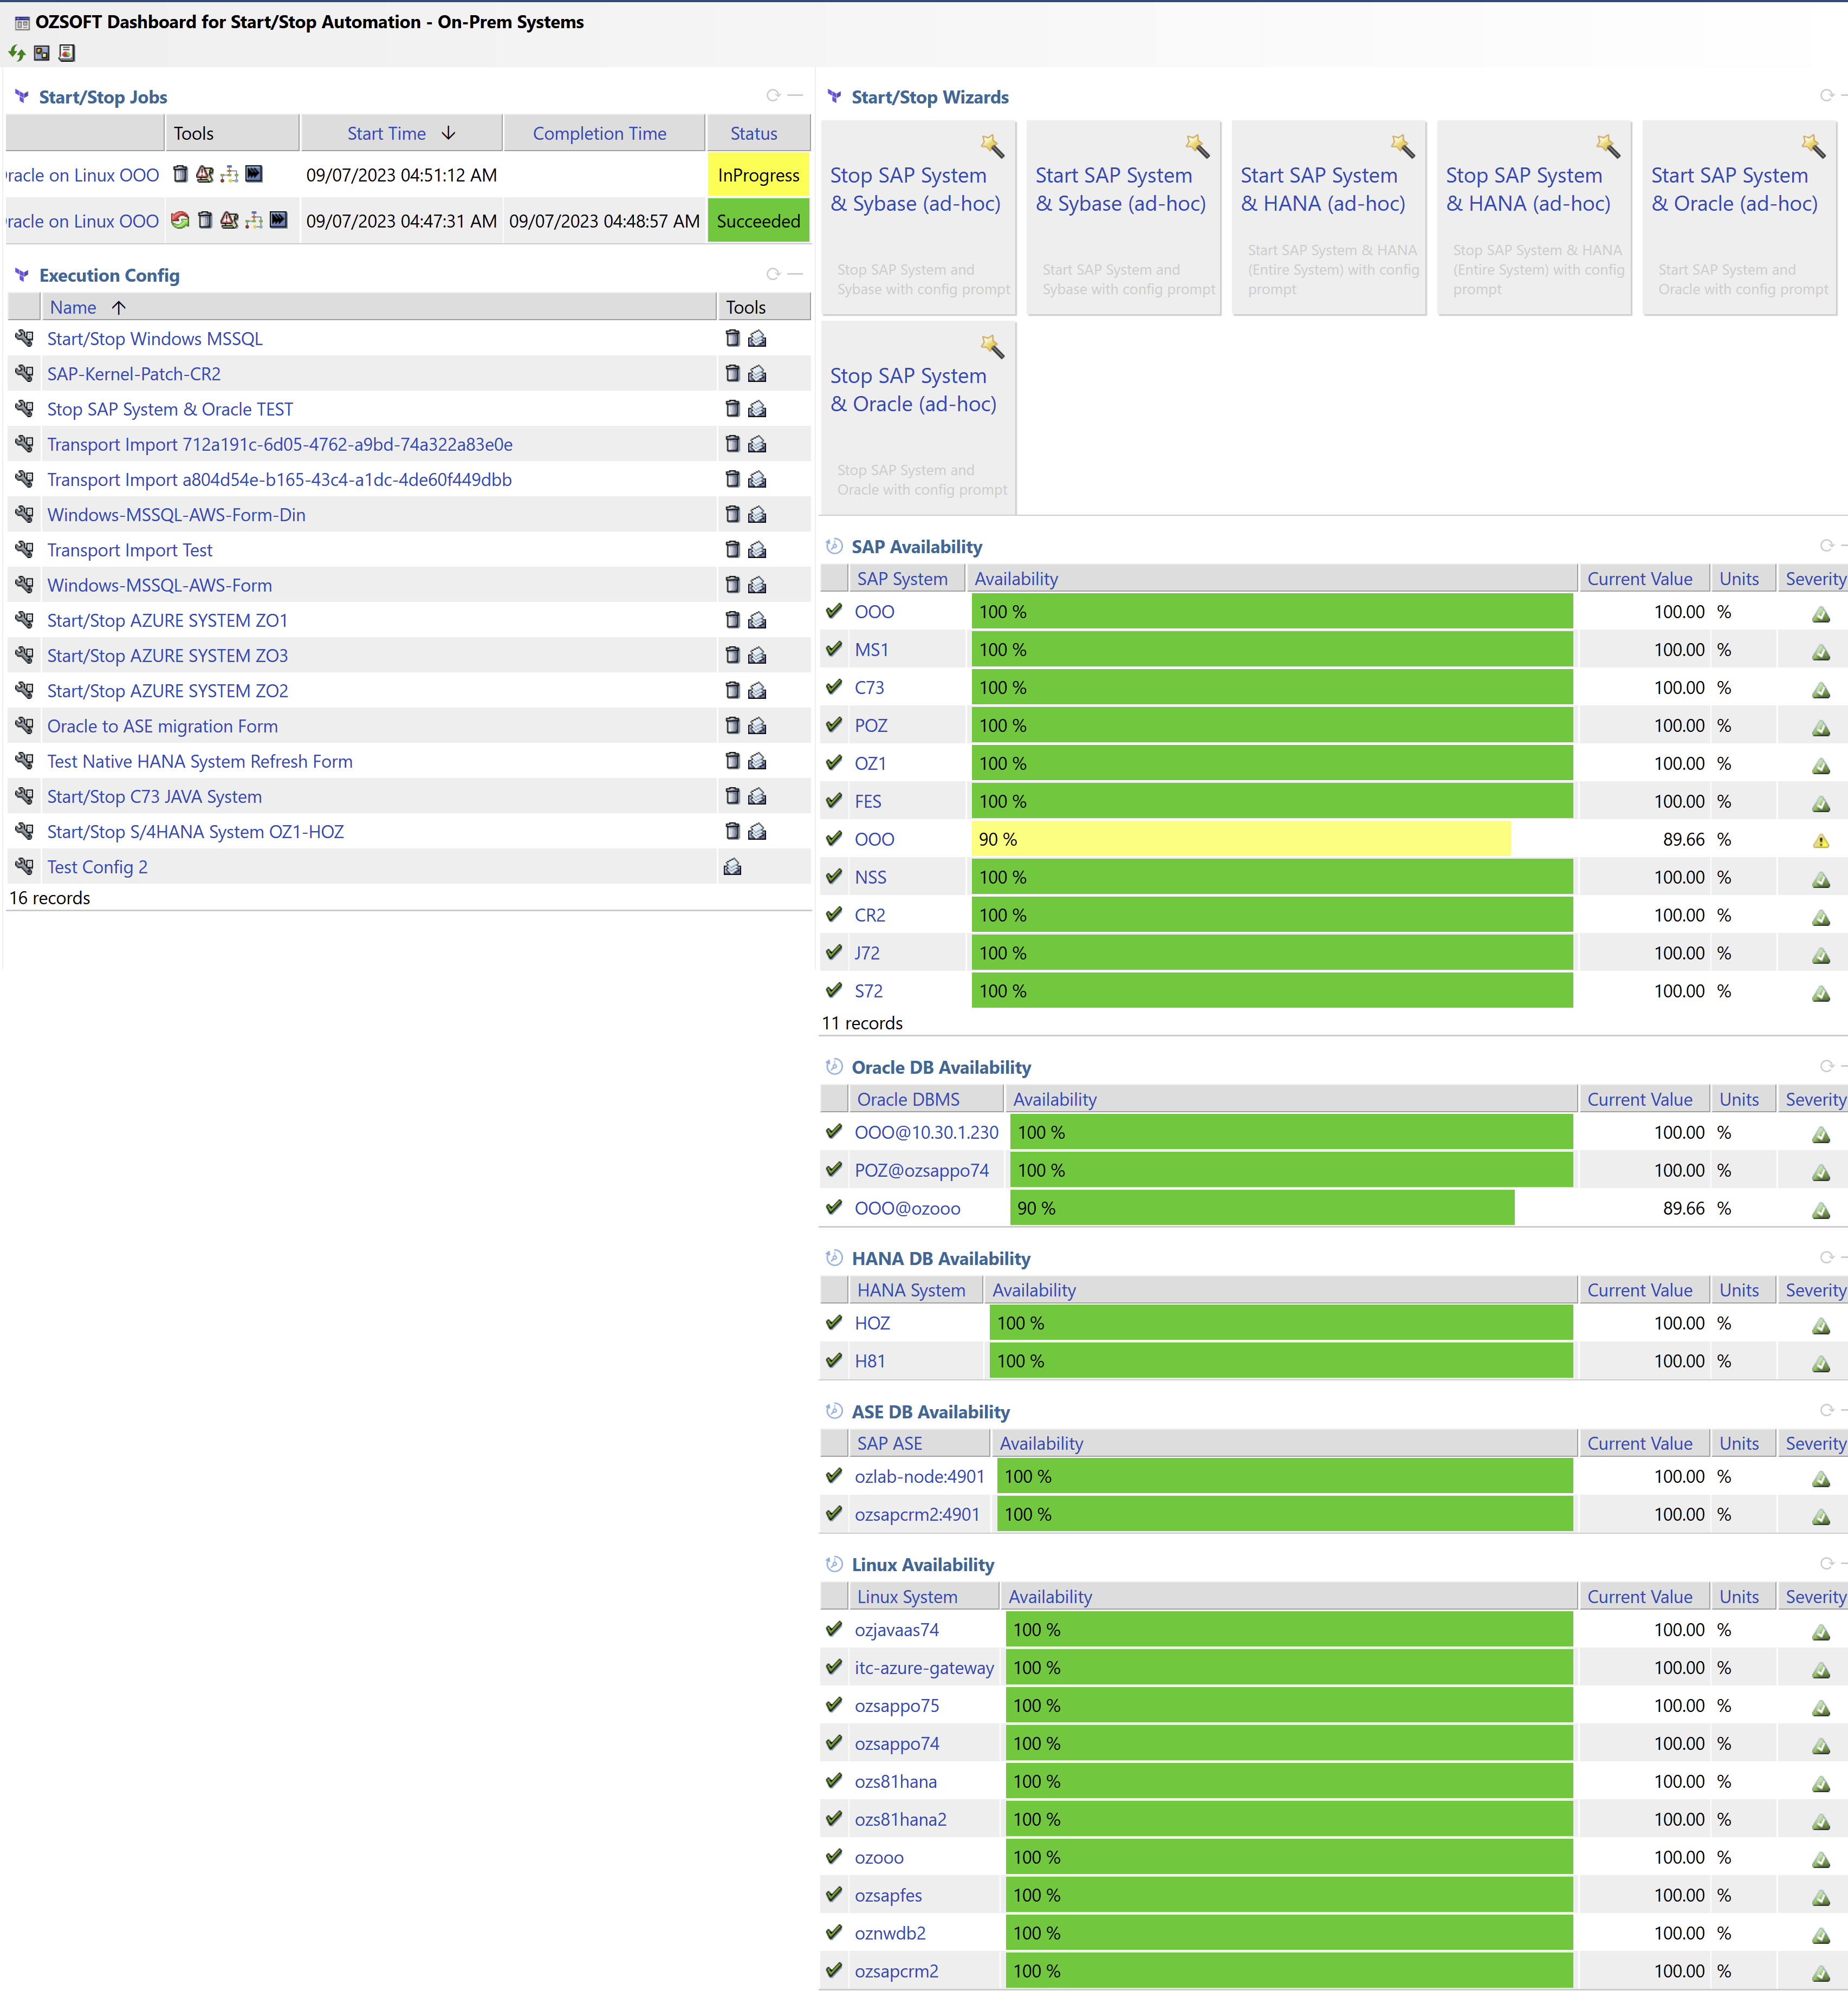Open workflow diagram icon for InProgress job
This screenshot has width=1848, height=1991.
229,175
